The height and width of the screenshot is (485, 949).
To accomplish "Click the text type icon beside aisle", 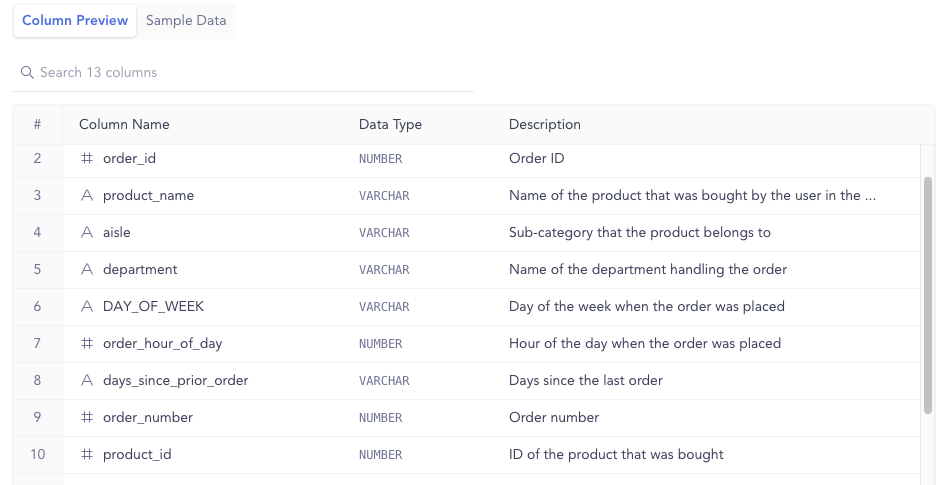I will click(87, 233).
